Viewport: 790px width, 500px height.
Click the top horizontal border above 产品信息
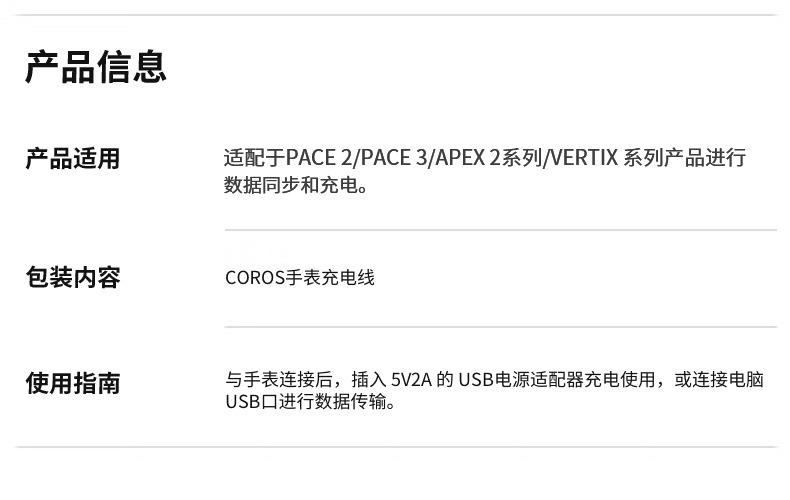tap(395, 15)
